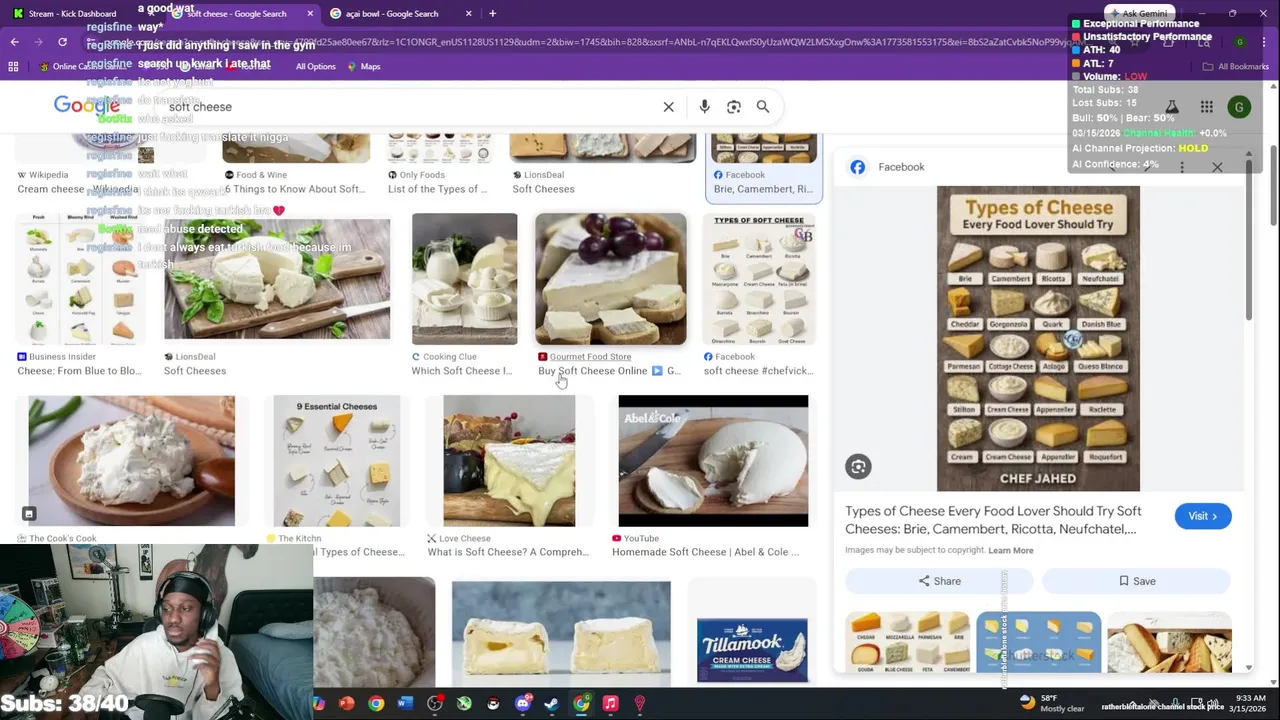Reload the page with the refresh icon
The height and width of the screenshot is (720, 1280).
point(62,42)
